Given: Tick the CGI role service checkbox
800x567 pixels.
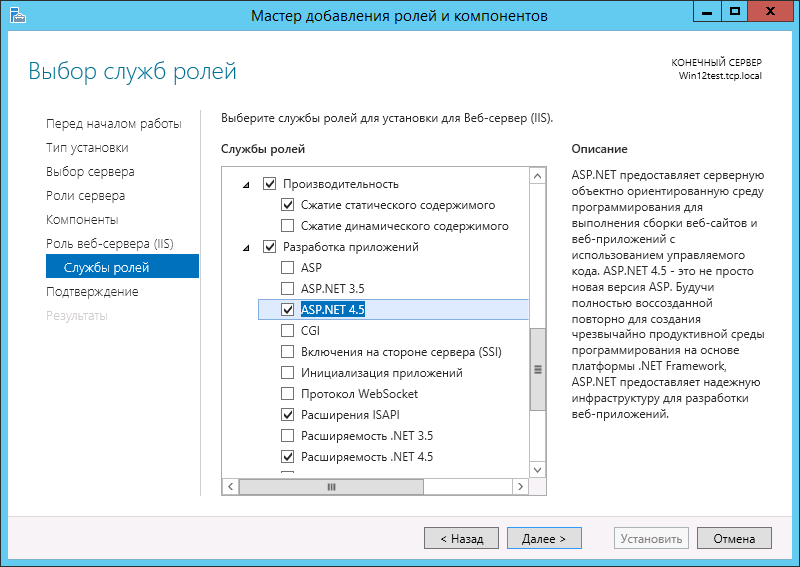Looking at the screenshot, I should (x=288, y=331).
